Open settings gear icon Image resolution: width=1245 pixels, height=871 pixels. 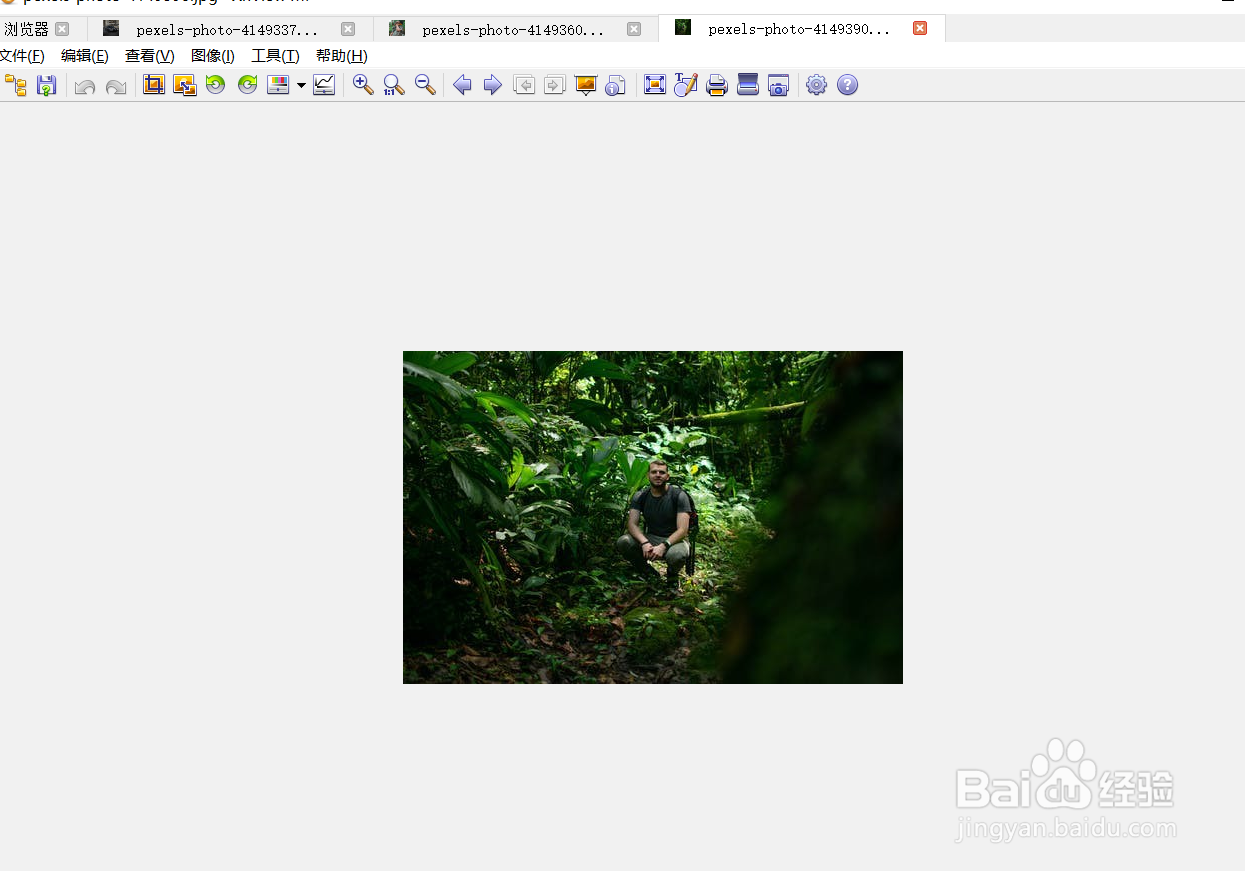pos(817,85)
